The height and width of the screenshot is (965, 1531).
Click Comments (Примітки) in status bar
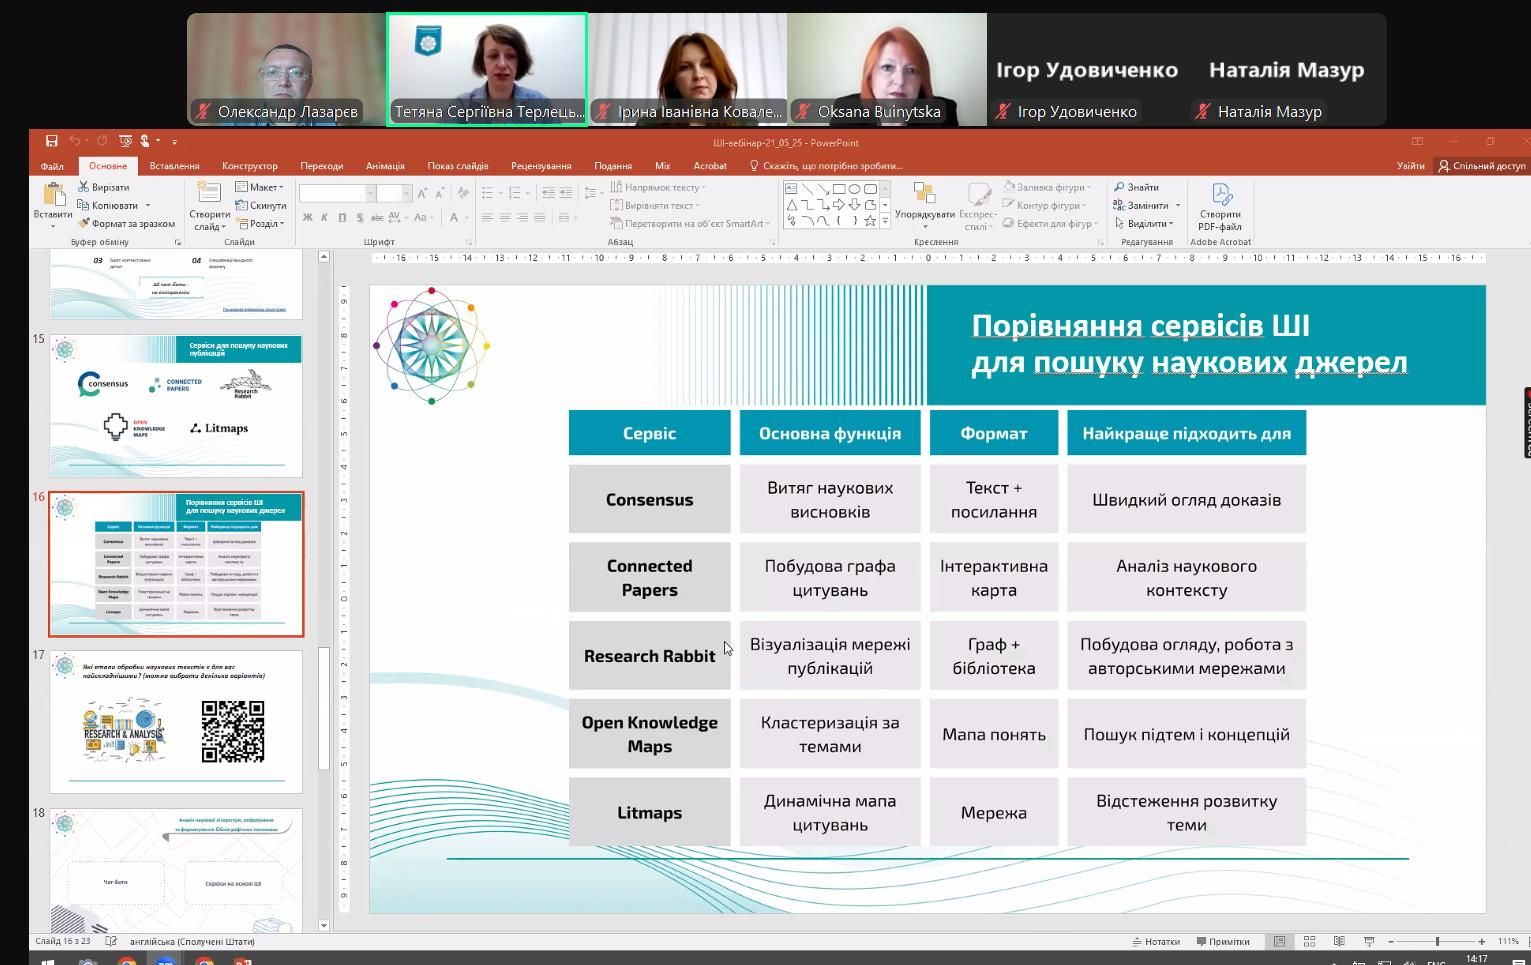(1223, 941)
